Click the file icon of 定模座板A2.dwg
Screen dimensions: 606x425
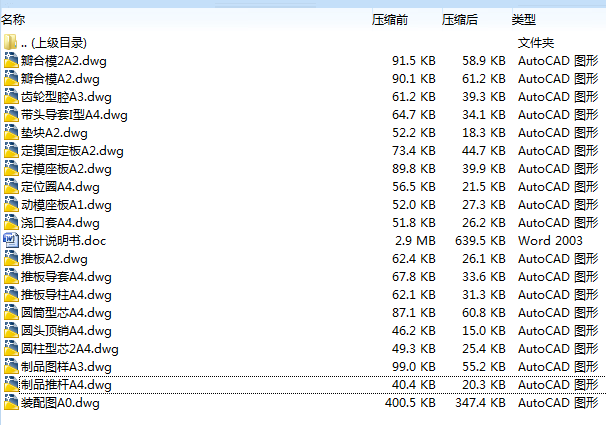(11, 168)
